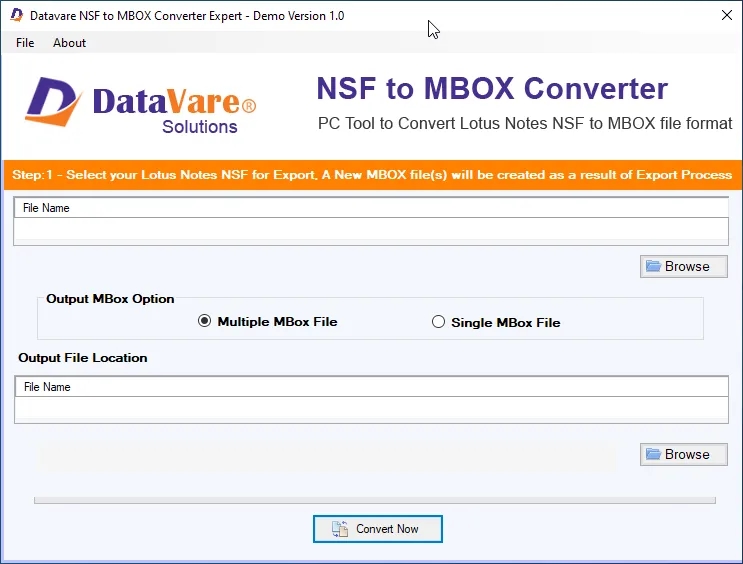Close the NSF to MBOX Converter window

pyautogui.click(x=726, y=15)
